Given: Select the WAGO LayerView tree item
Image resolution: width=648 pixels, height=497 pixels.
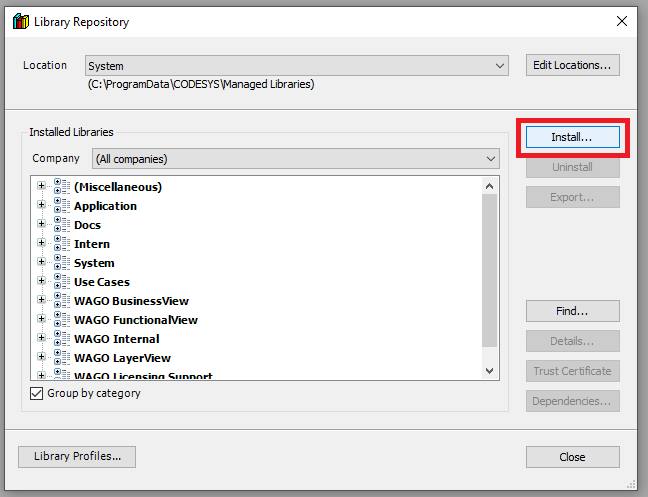Looking at the screenshot, I should point(122,358).
